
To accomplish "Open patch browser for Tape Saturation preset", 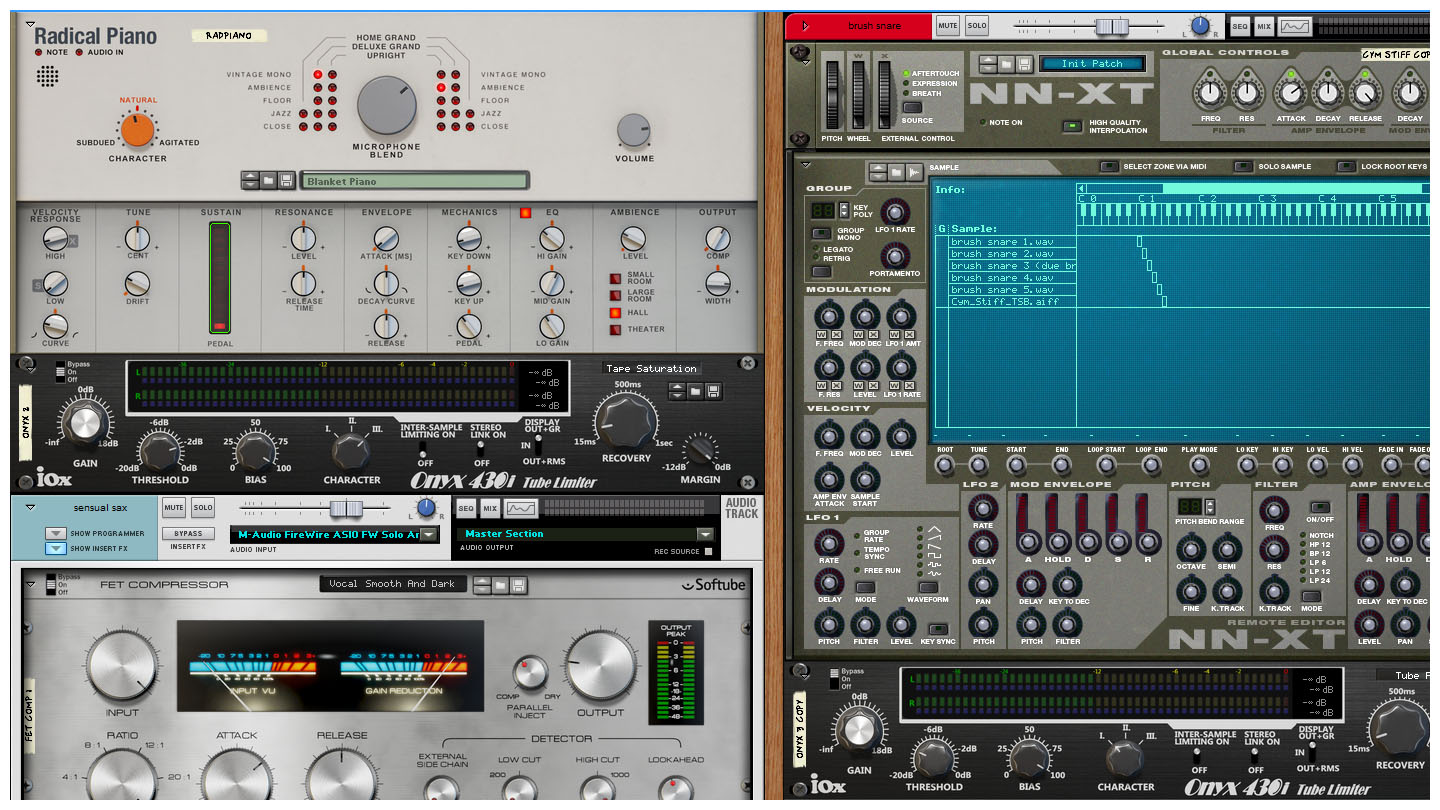I will (x=696, y=391).
